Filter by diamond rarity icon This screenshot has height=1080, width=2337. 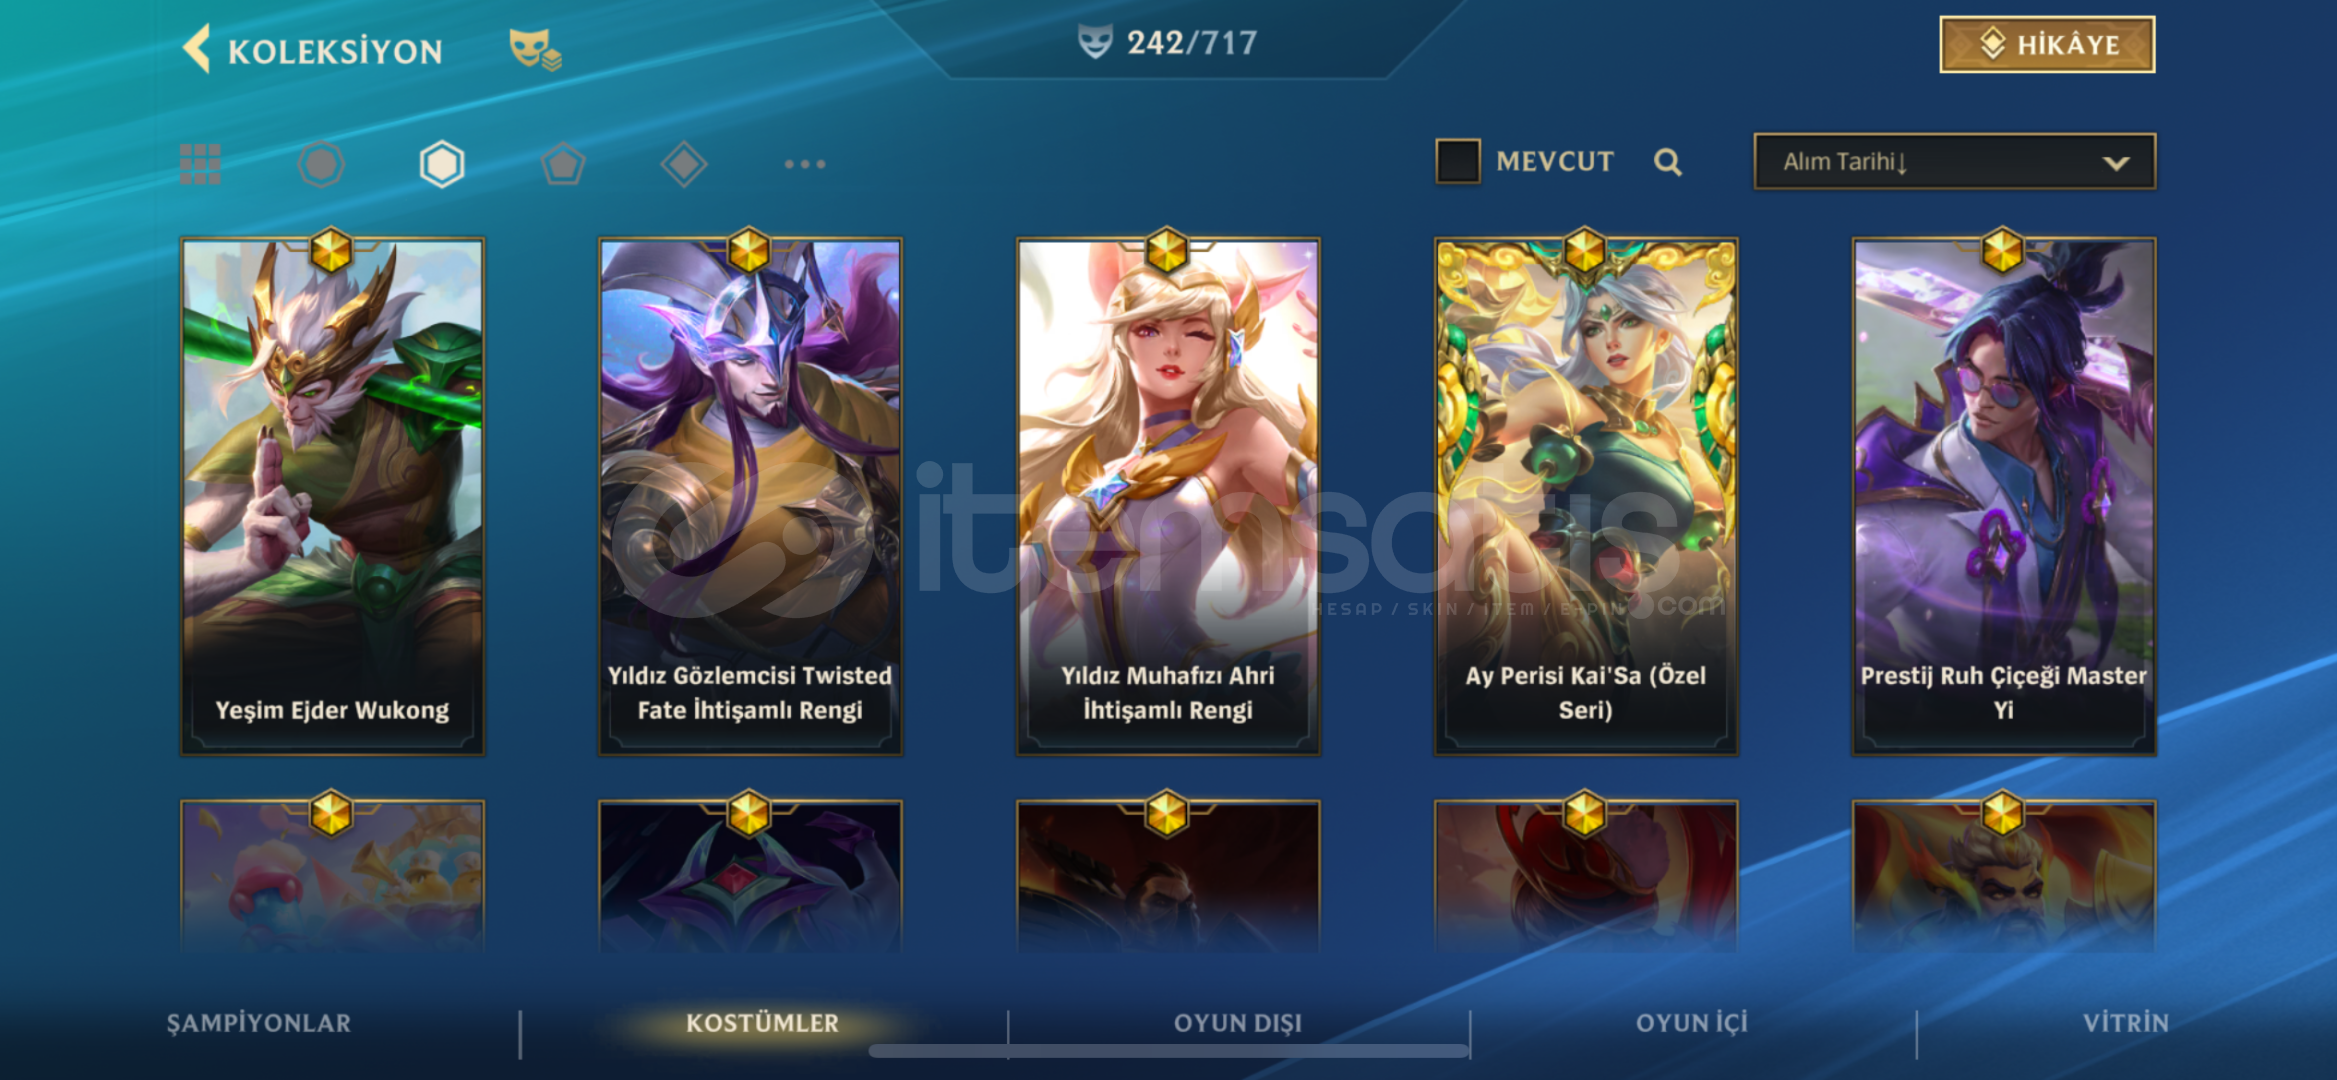tap(684, 164)
